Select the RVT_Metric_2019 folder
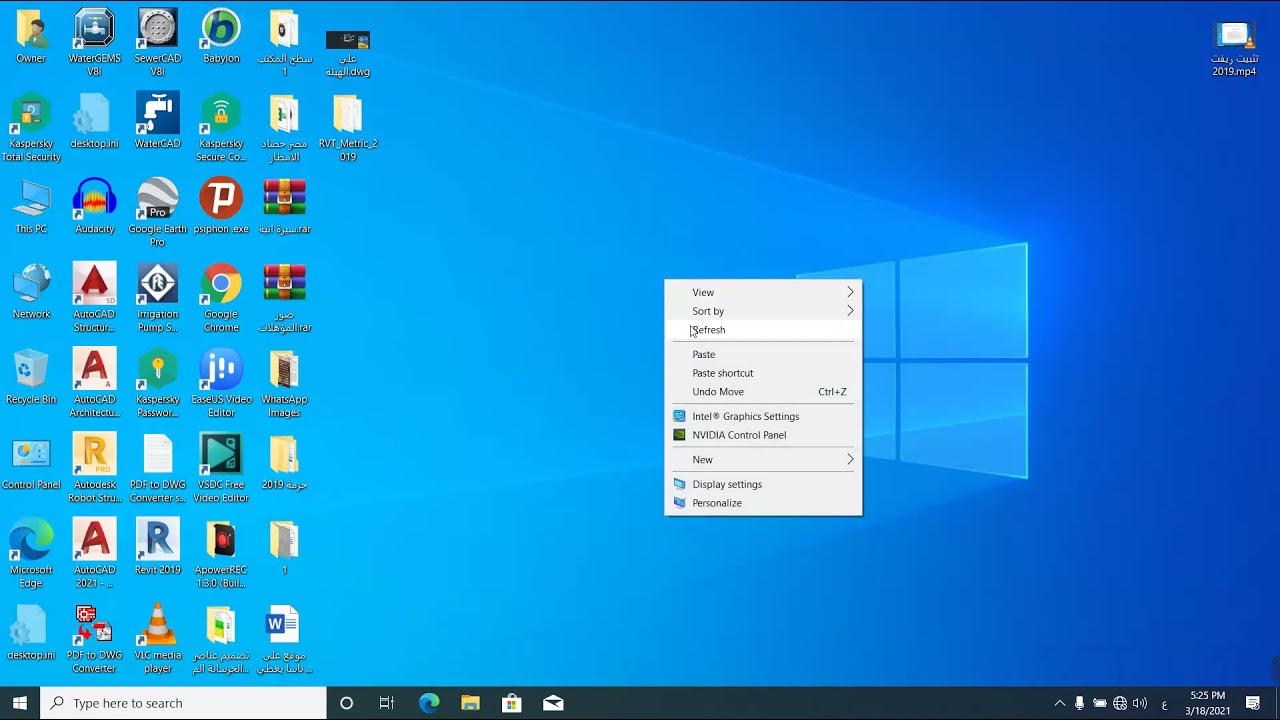Image resolution: width=1280 pixels, height=720 pixels. tap(348, 128)
